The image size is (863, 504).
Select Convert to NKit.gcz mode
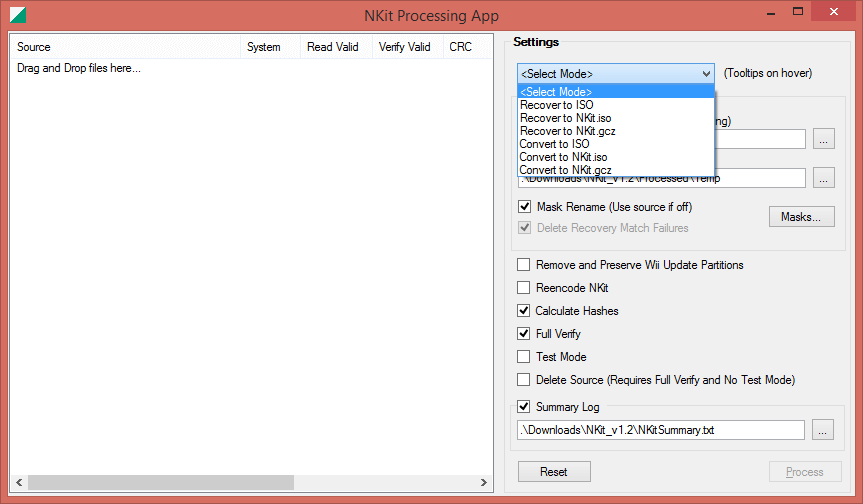coord(616,170)
